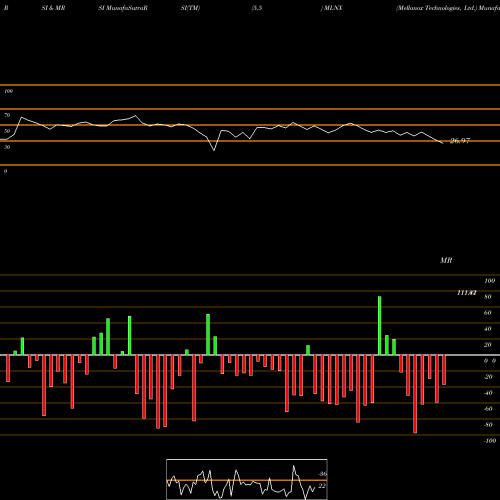Click the "SI & MR" header text

[53, 8]
